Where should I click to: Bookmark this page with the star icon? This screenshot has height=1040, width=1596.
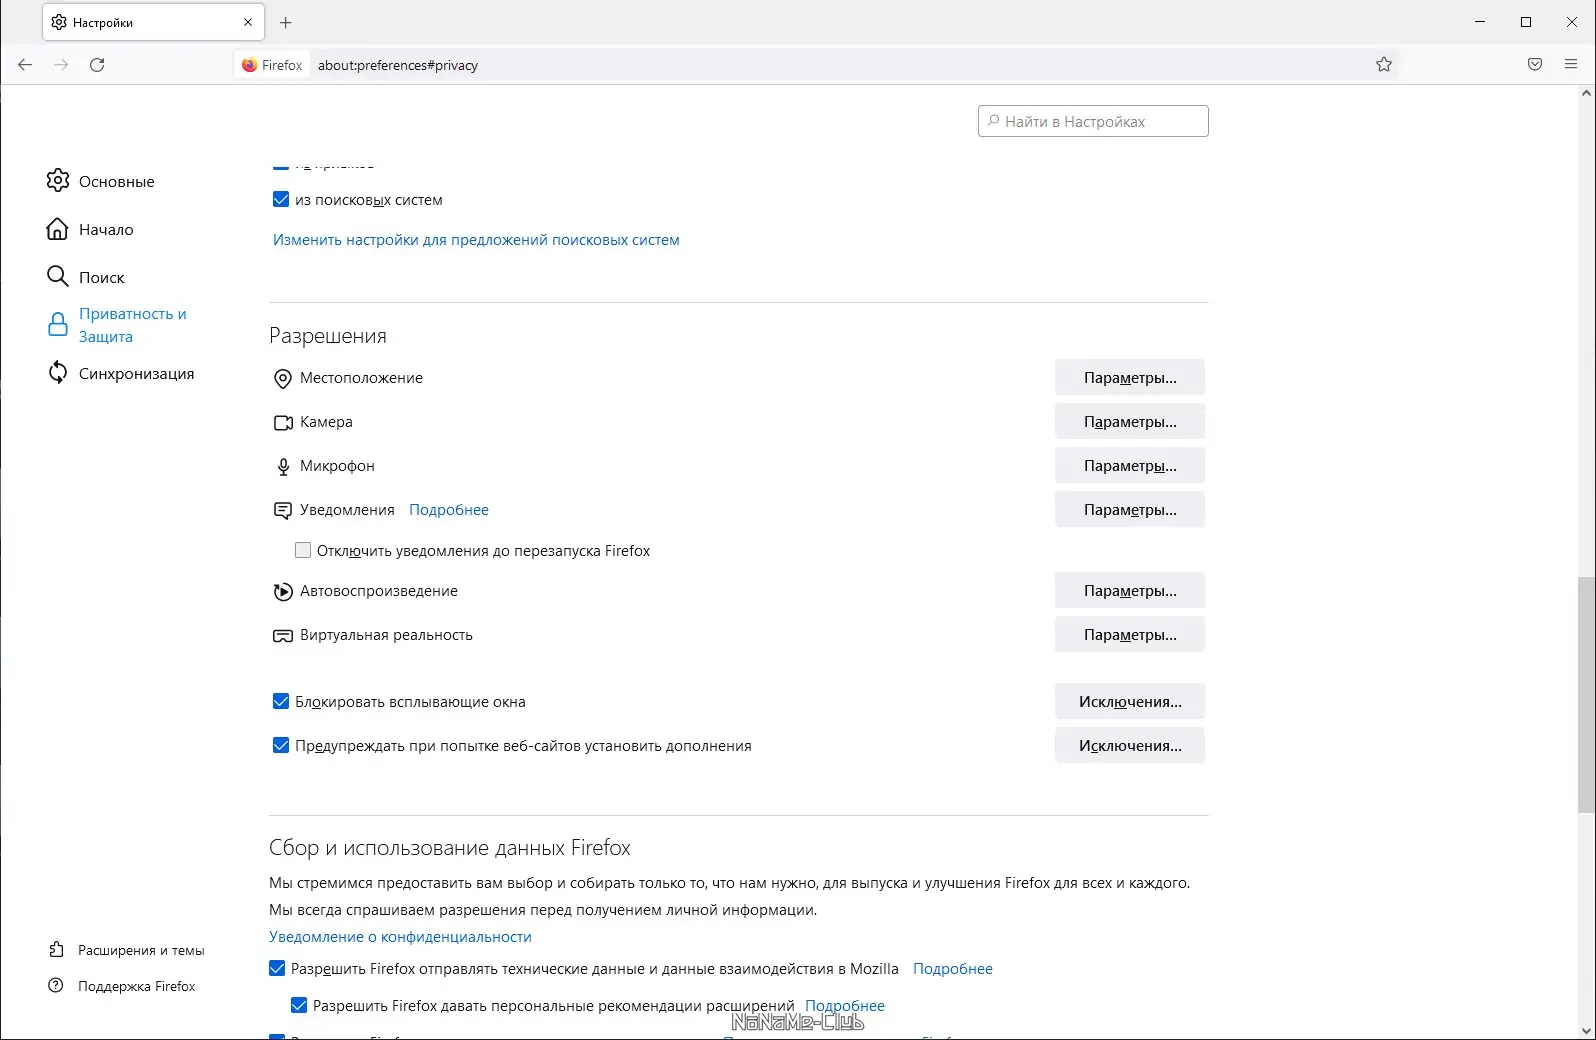click(1384, 65)
